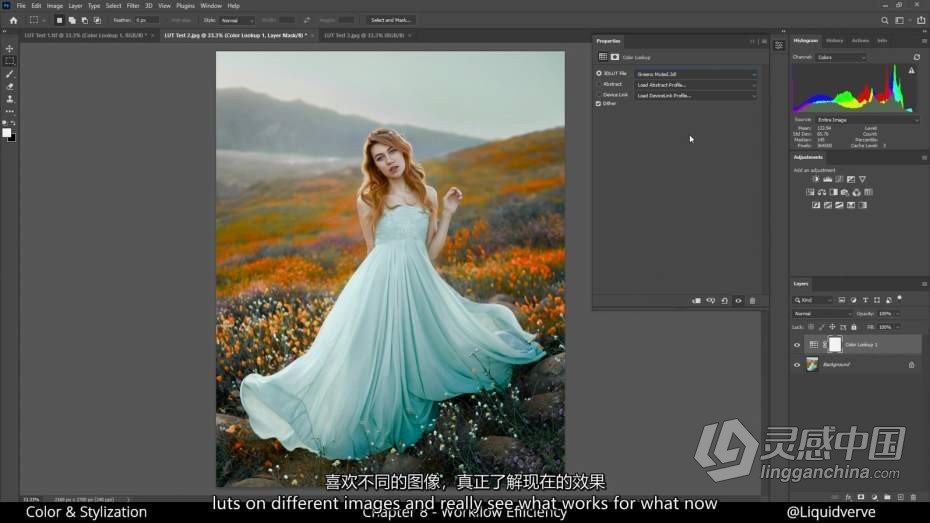
Task: Open the Load DeviceLink Profile dropdown
Action: tap(696, 95)
